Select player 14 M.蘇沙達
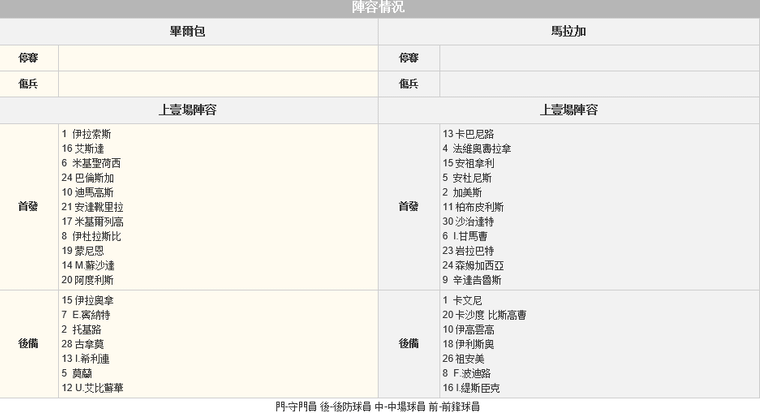The height and width of the screenshot is (413, 760). coord(88,265)
